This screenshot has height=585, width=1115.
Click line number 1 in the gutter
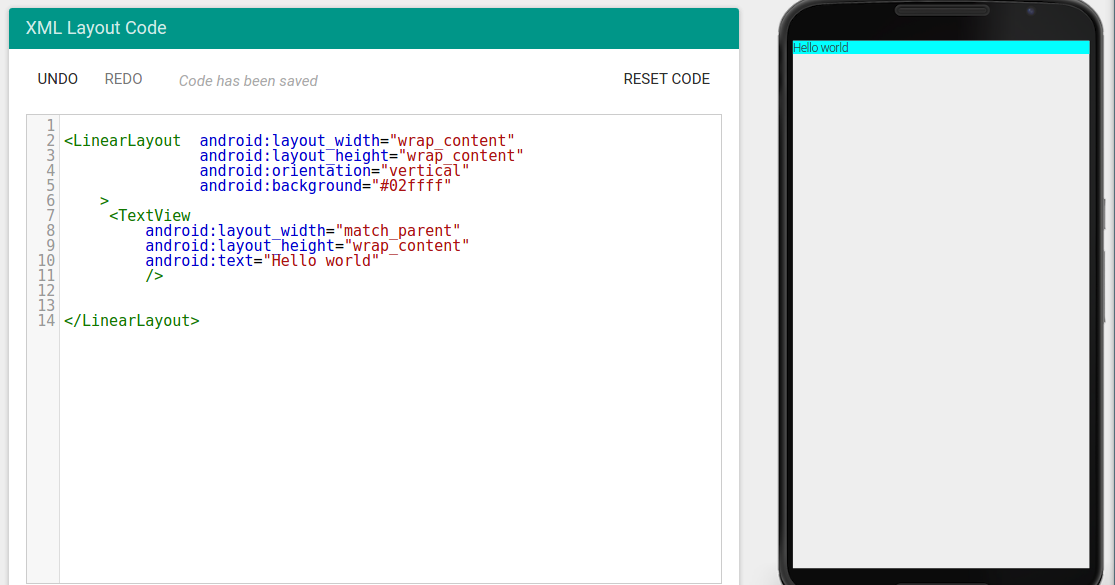coord(50,125)
